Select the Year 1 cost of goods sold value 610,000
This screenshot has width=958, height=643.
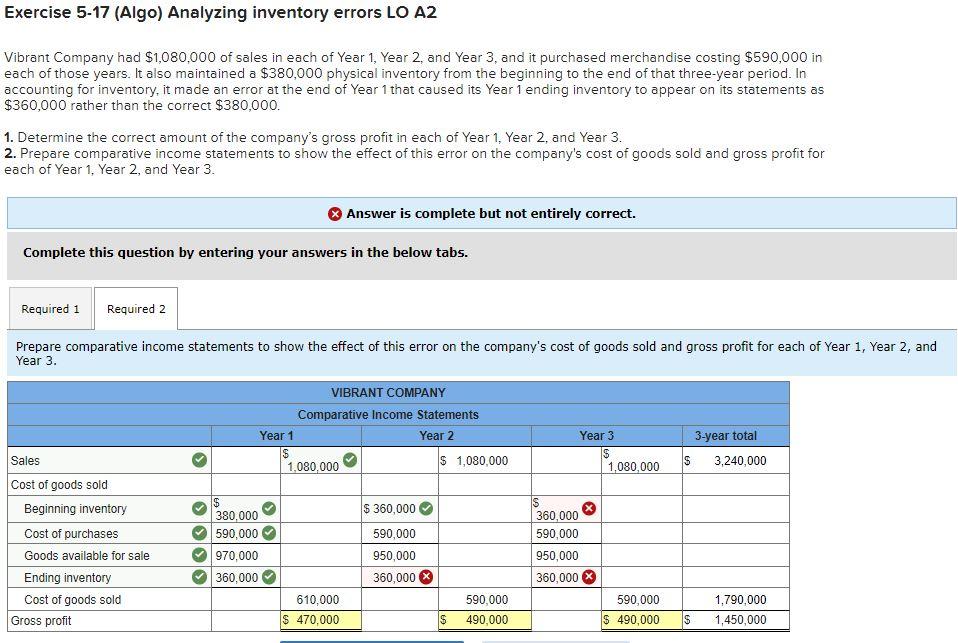pos(318,600)
